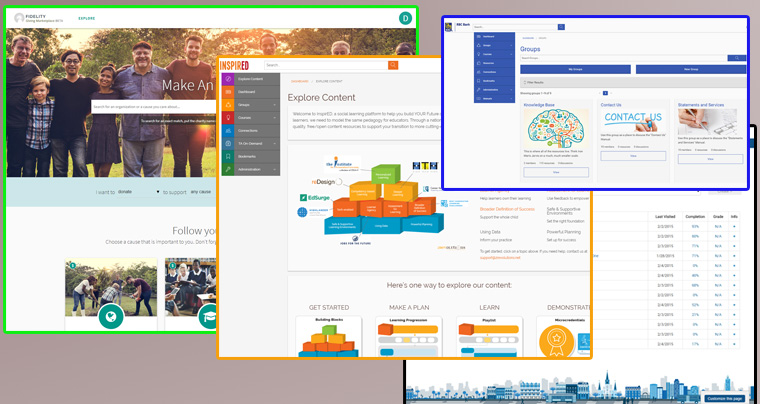Select Explore Content in InspirED sidebar
This screenshot has width=760, height=404.
point(251,79)
